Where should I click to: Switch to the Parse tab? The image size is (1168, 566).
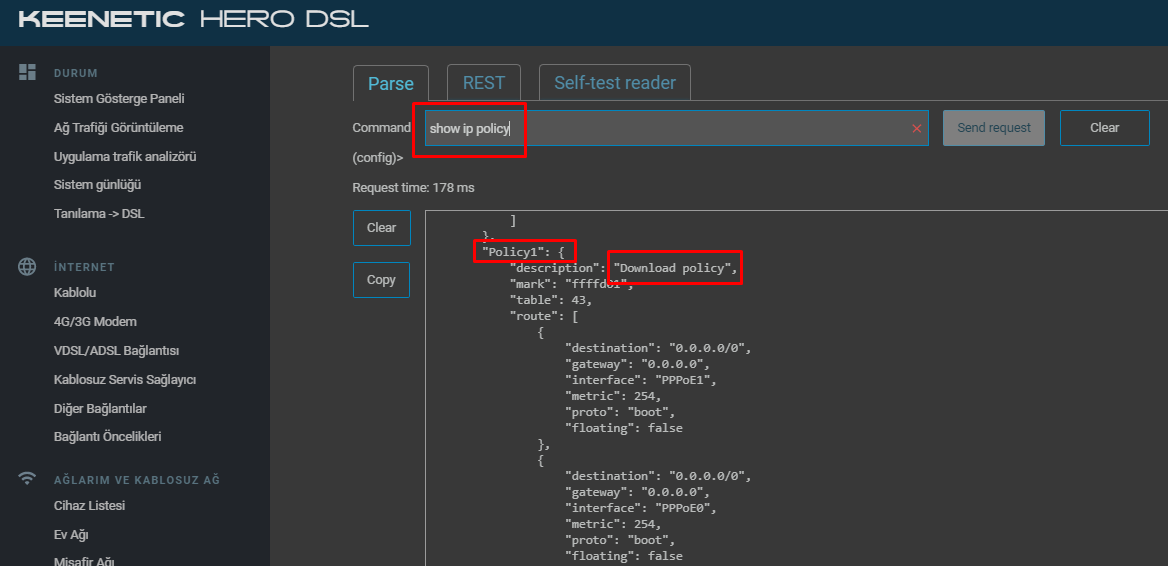click(391, 83)
